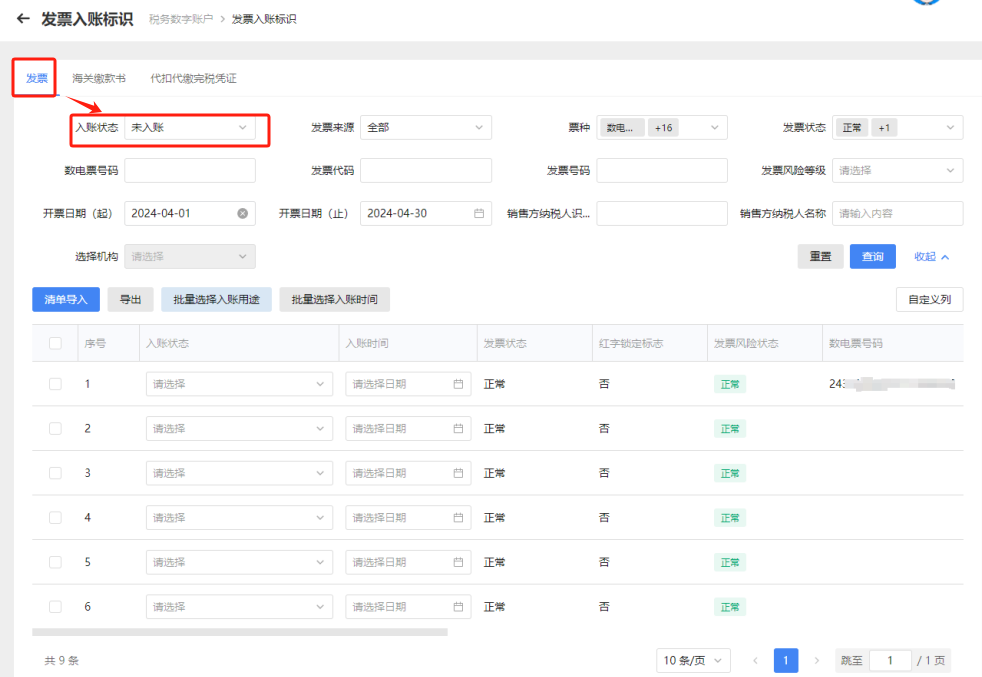Open the user avatar icon at top right

tap(926, 5)
